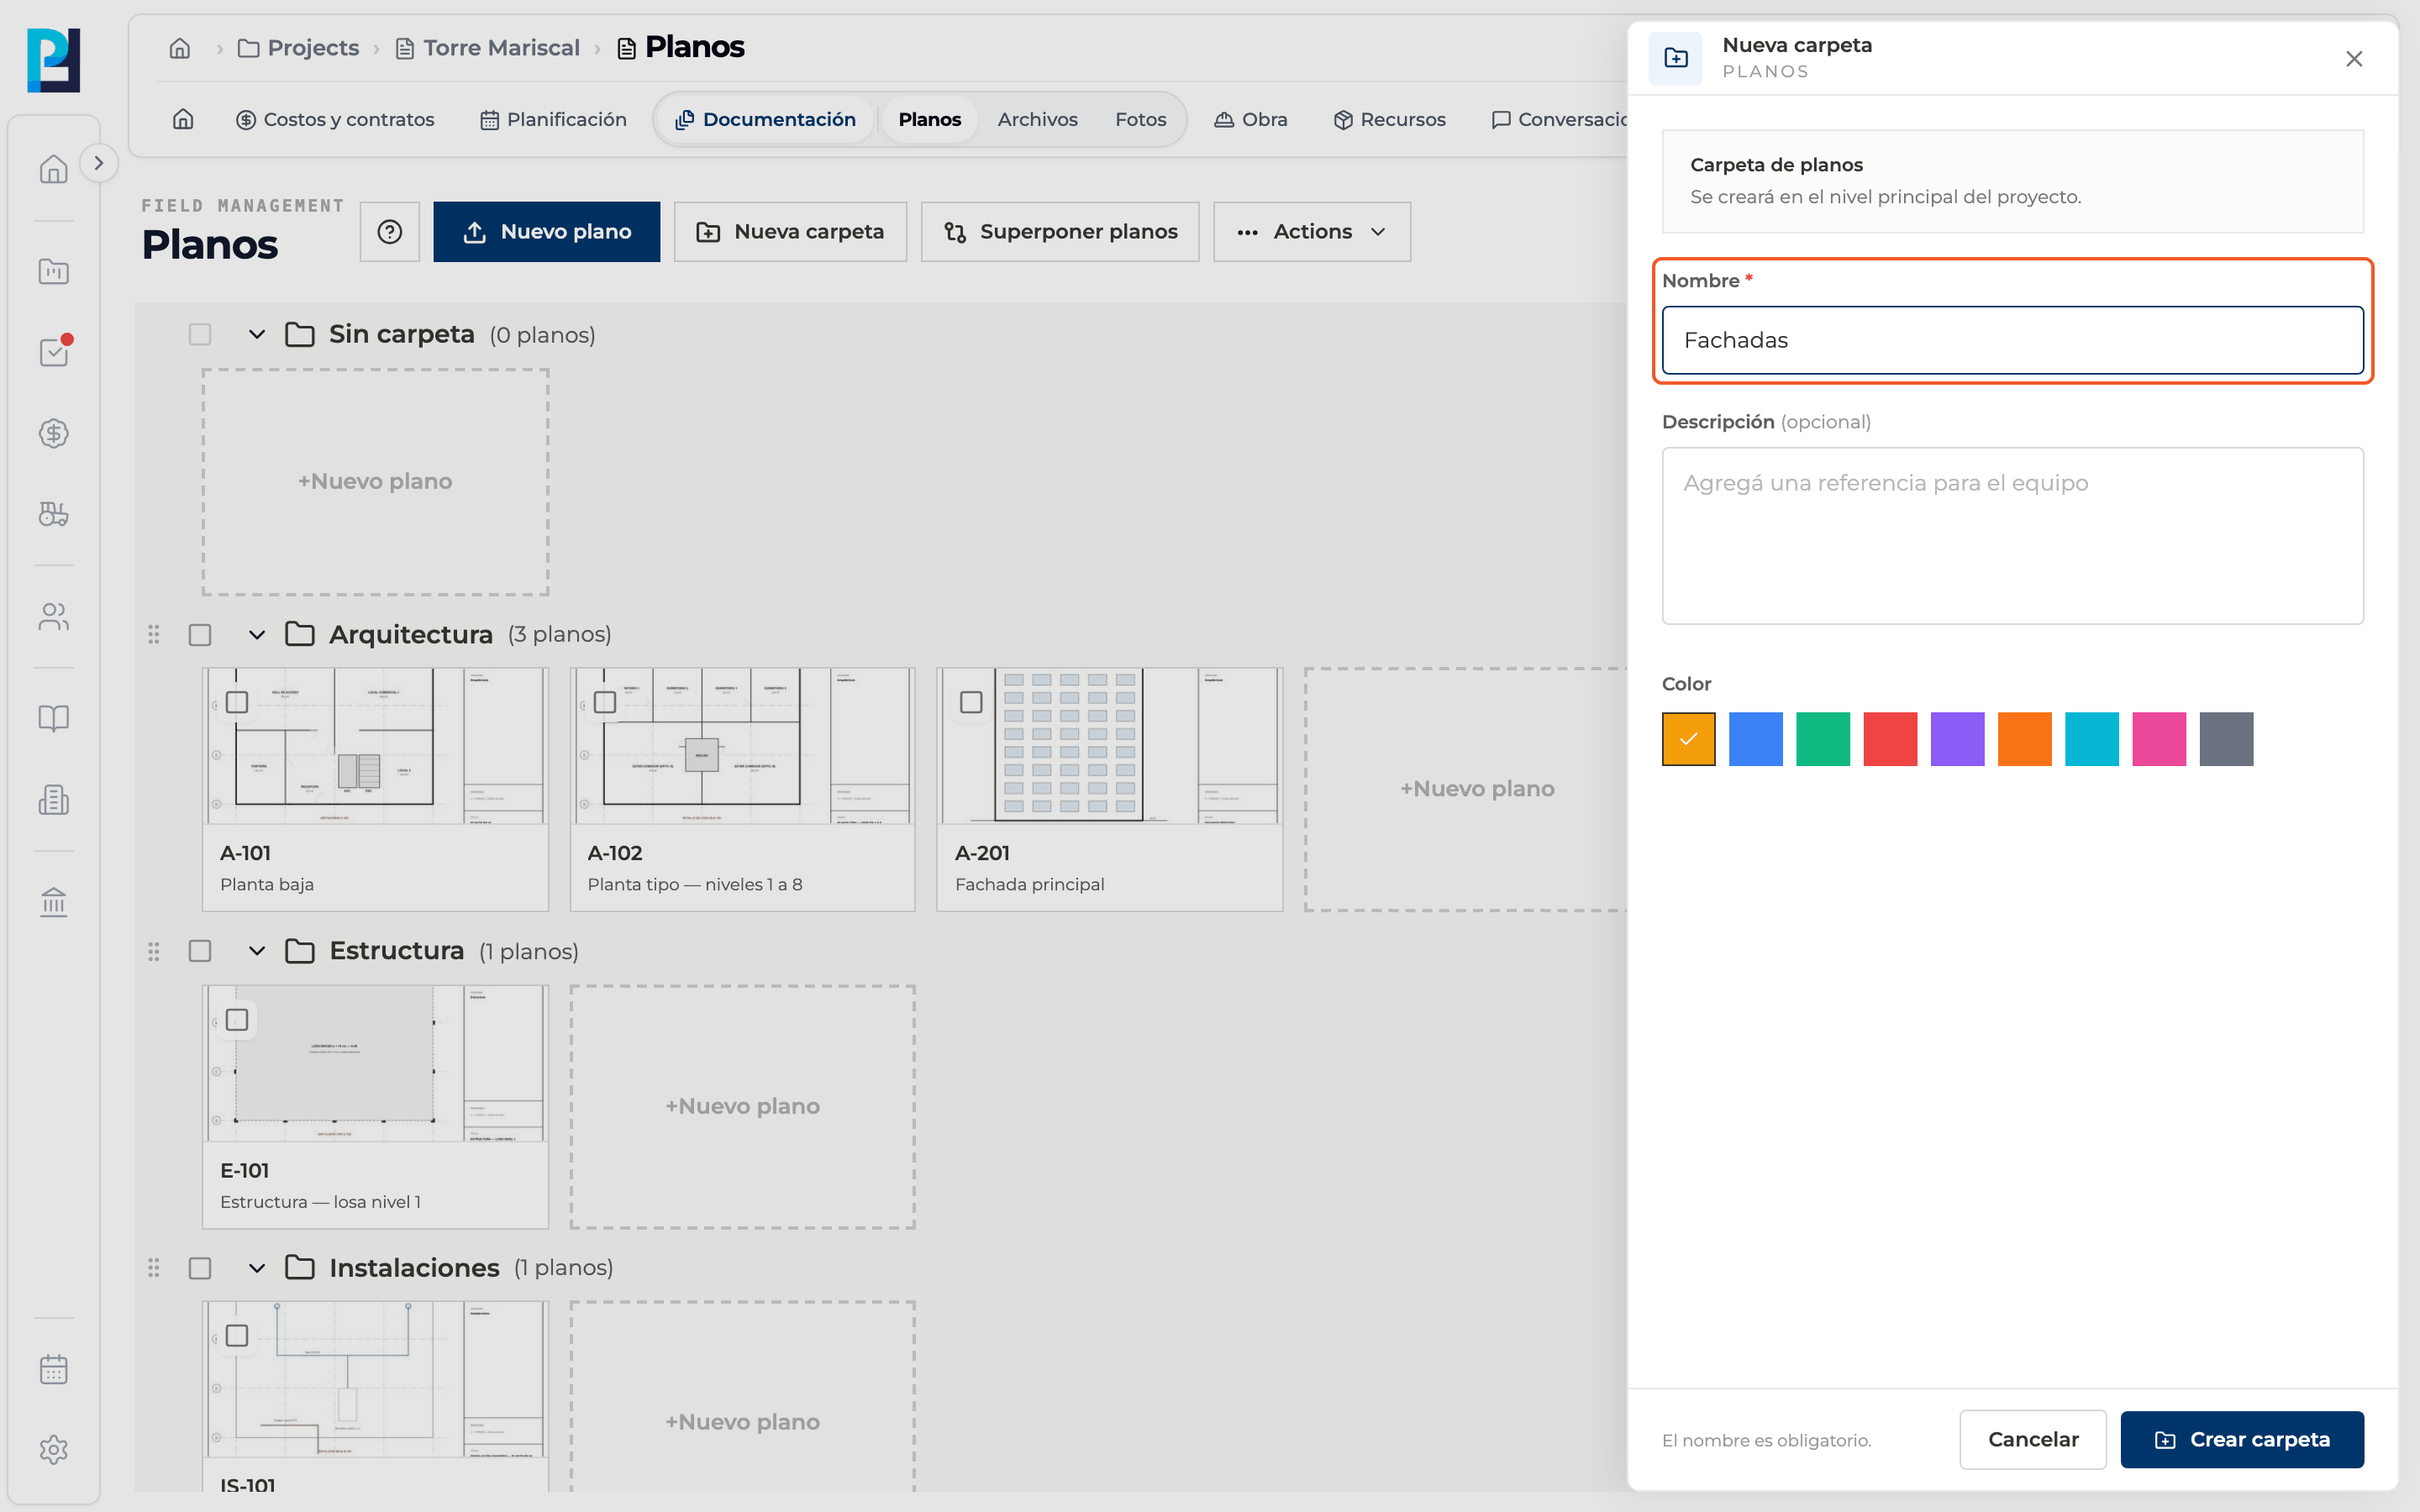This screenshot has width=2420, height=1512.
Task: Expand the left sidebar with arrow toggle
Action: (x=98, y=163)
